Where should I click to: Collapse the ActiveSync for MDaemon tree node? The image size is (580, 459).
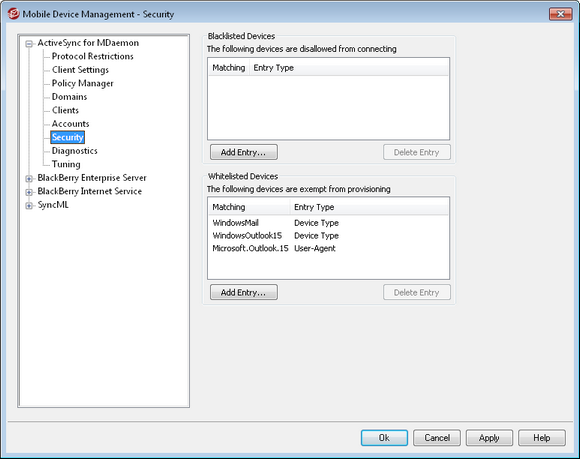[29, 44]
